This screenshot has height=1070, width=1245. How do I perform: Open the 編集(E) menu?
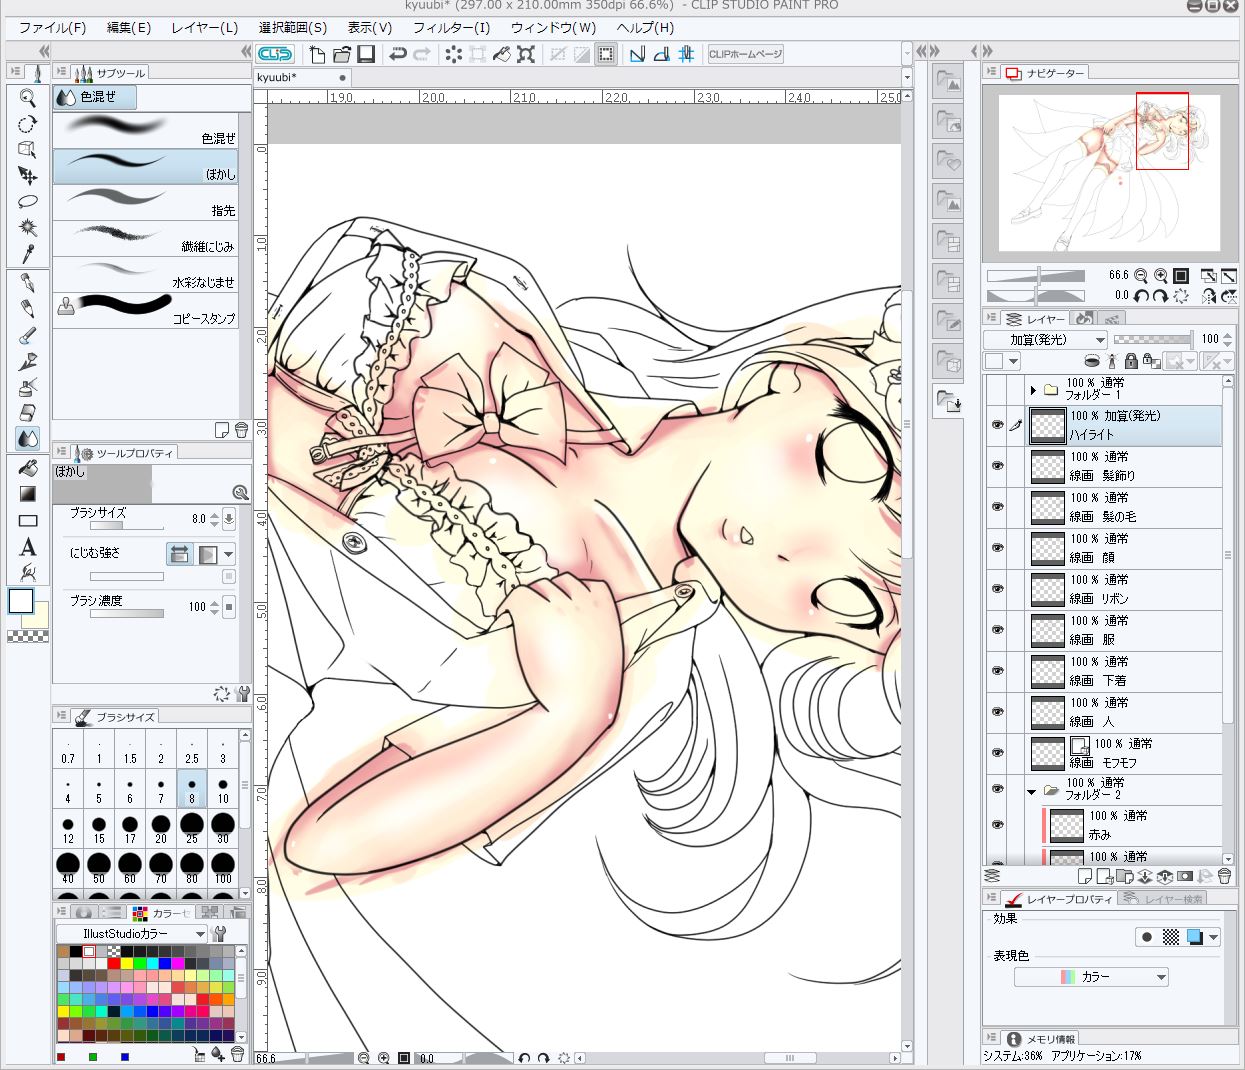[x=129, y=28]
